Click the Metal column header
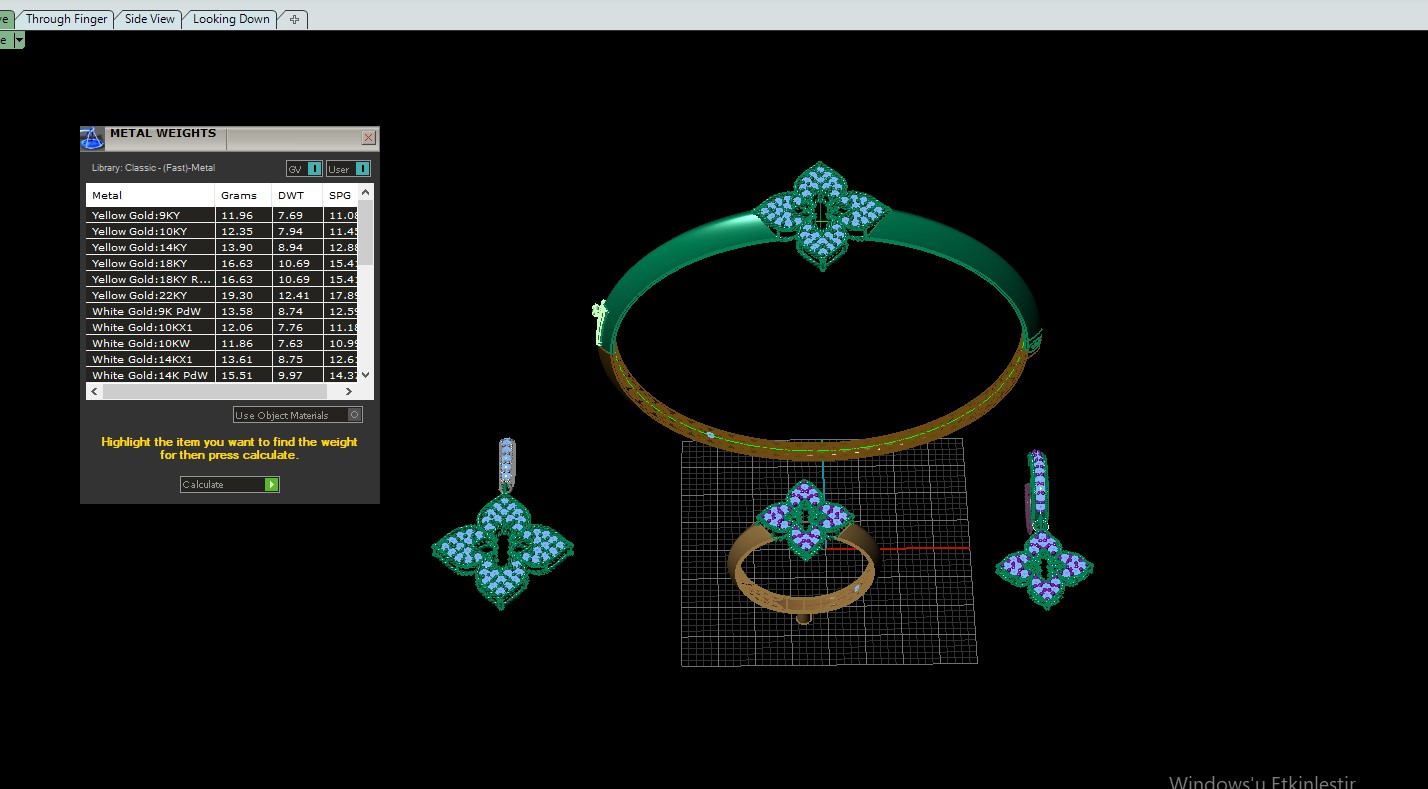1428x789 pixels. 150,195
